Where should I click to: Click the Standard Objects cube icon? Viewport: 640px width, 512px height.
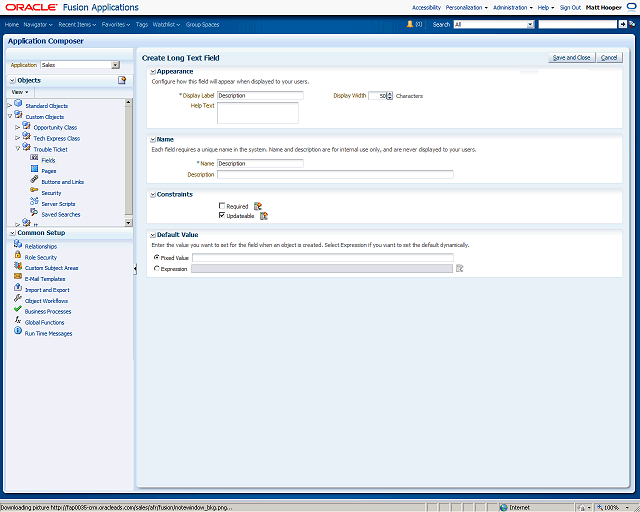[x=18, y=103]
